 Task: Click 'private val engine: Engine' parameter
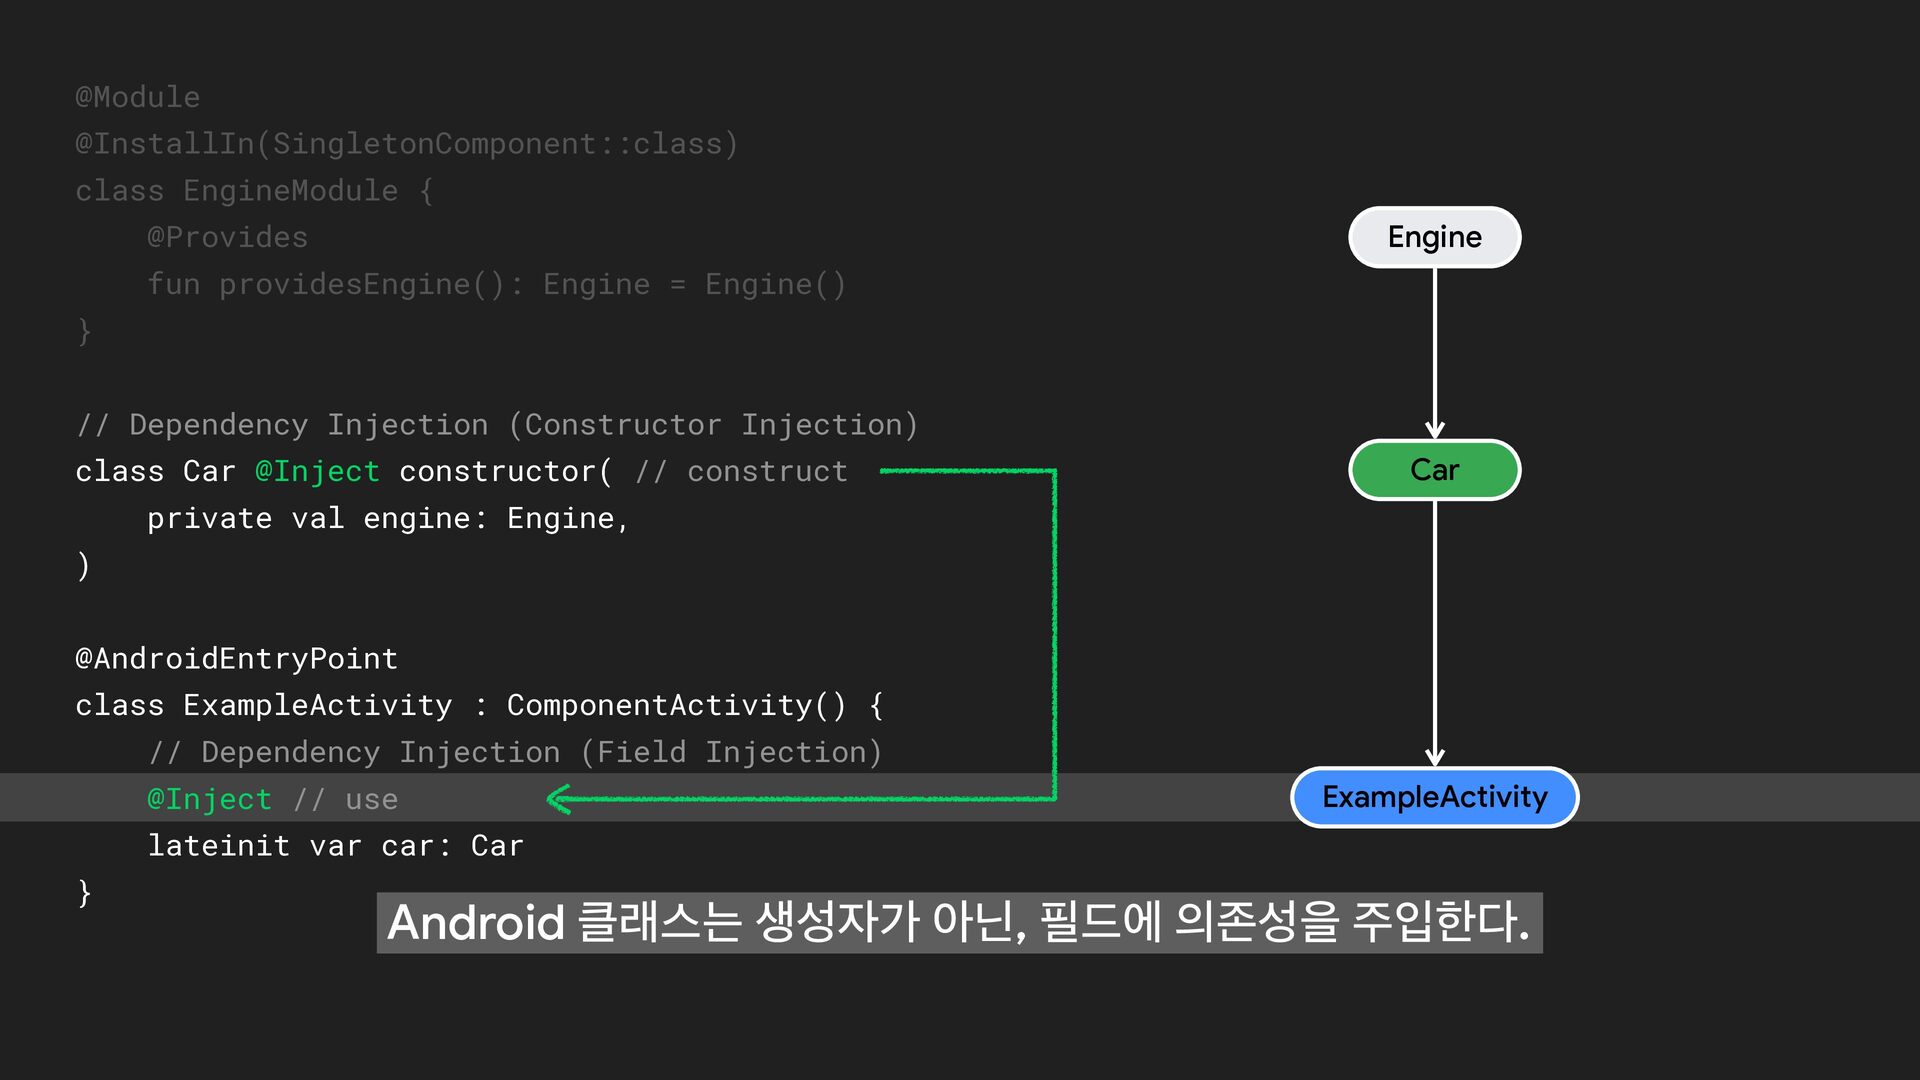pyautogui.click(x=387, y=518)
